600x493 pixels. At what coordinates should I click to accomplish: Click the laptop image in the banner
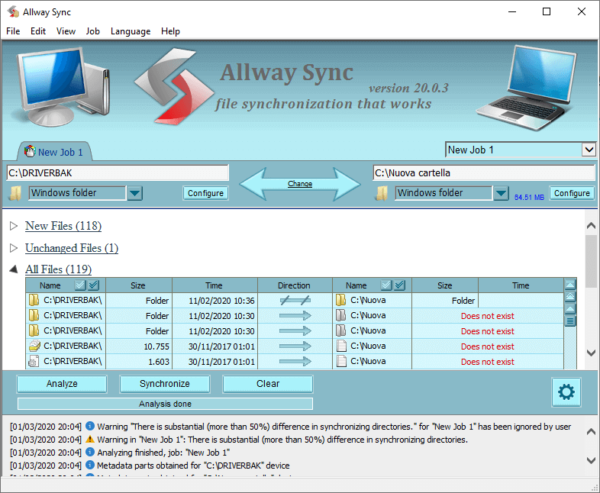[527, 88]
